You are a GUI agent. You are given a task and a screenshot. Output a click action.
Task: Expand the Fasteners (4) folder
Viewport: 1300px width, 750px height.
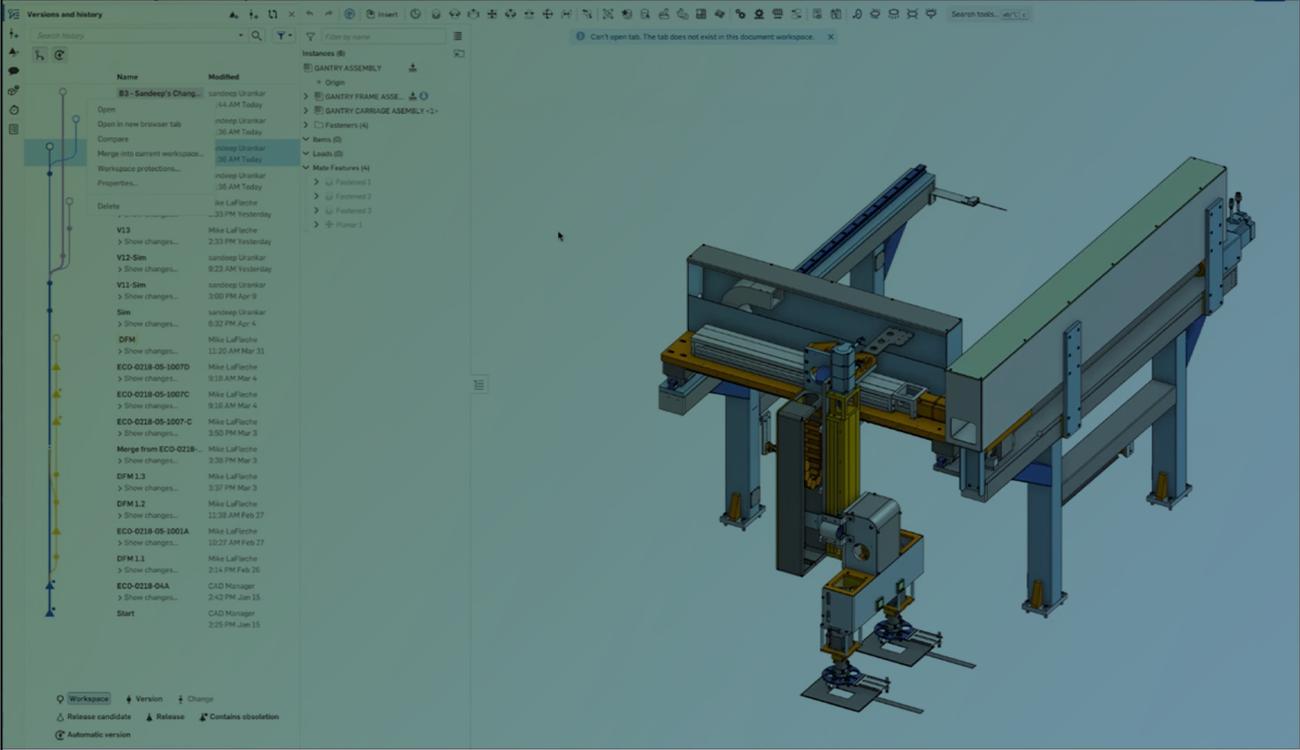coord(305,124)
